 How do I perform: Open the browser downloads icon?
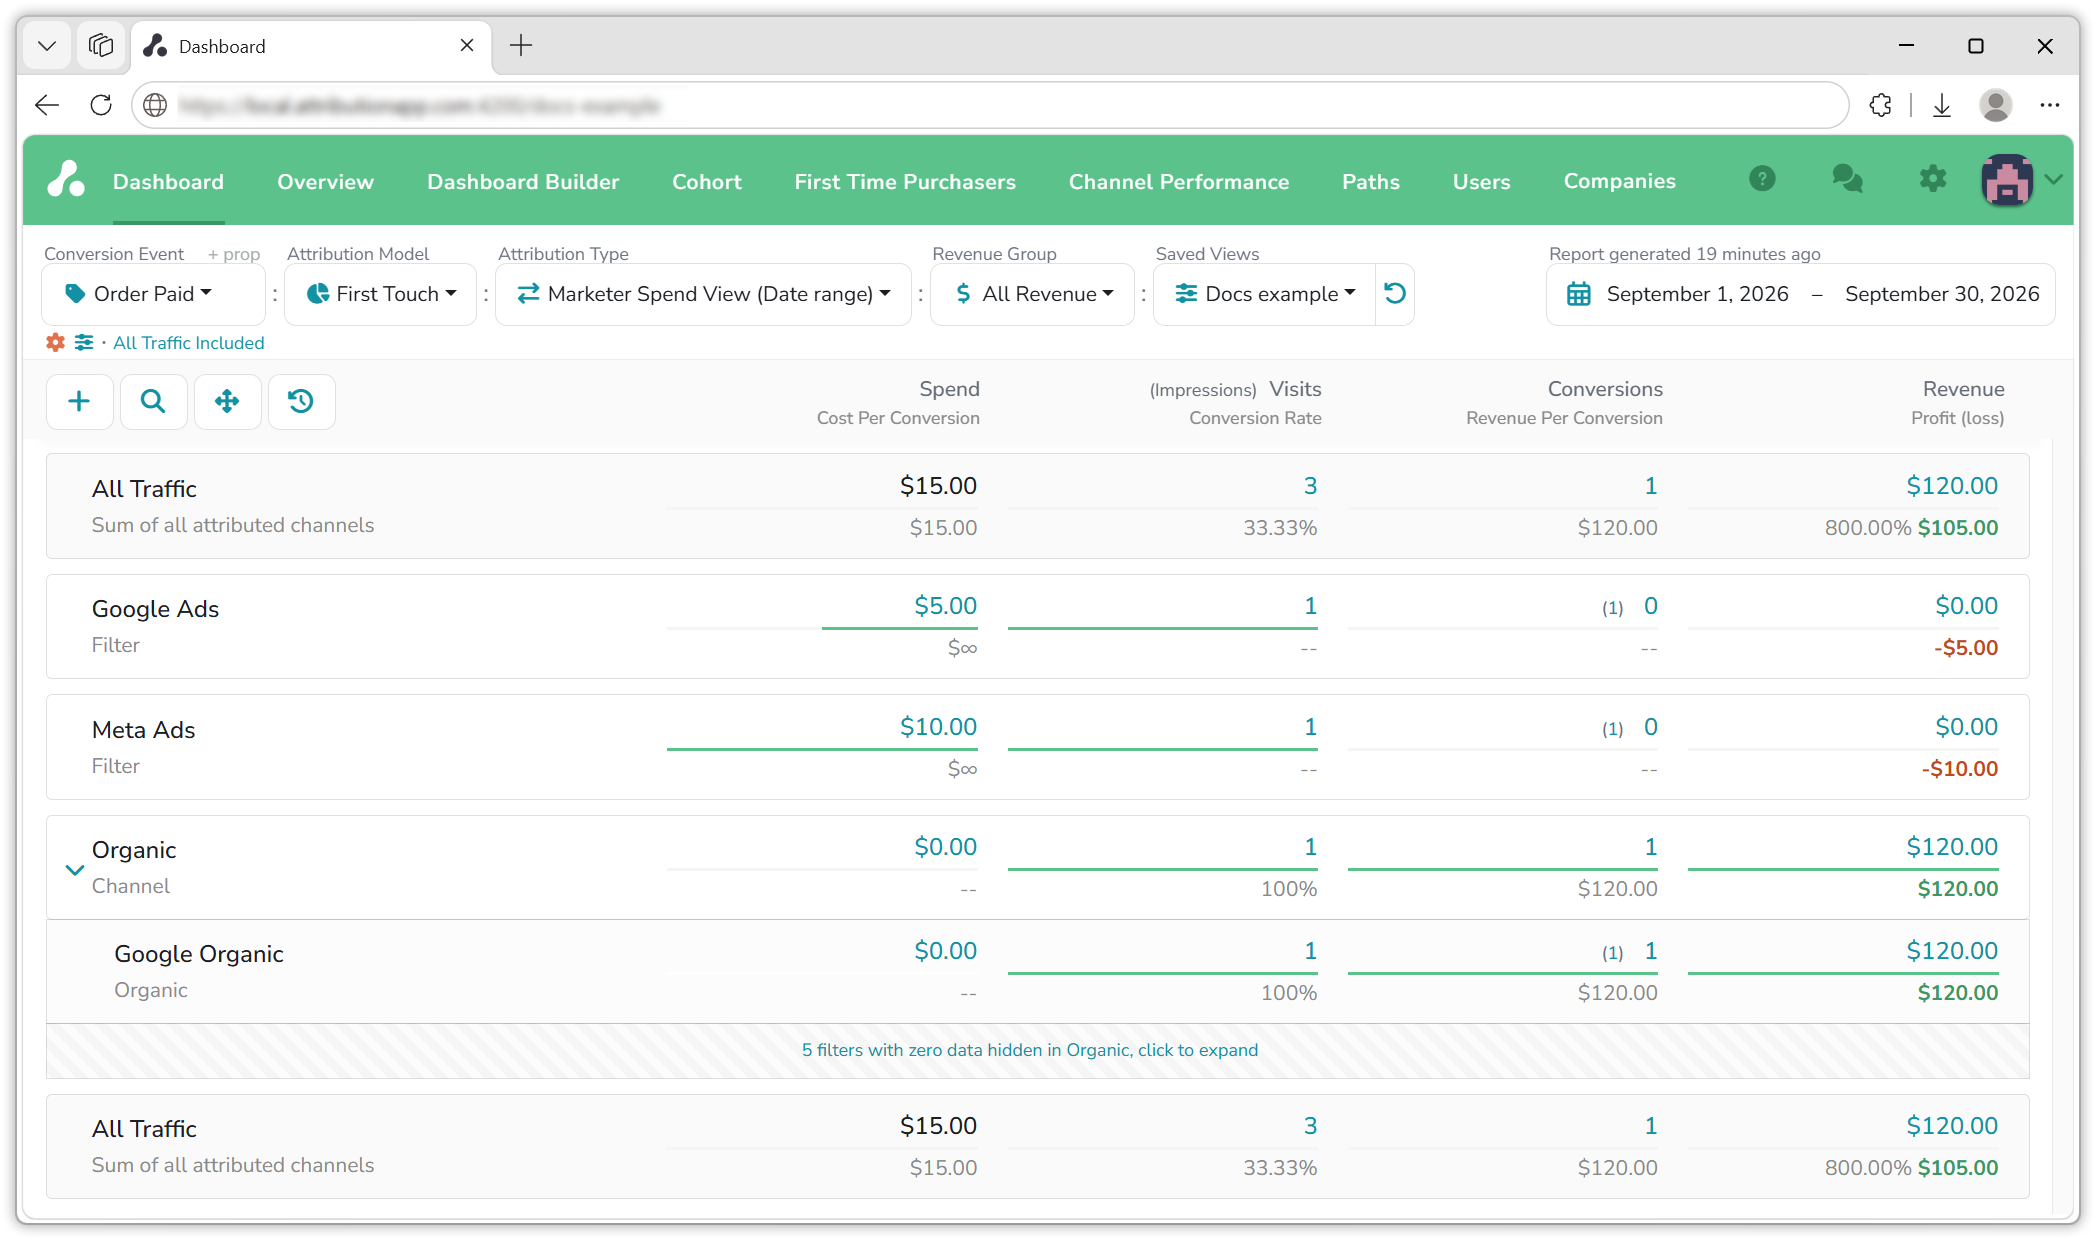(1942, 105)
